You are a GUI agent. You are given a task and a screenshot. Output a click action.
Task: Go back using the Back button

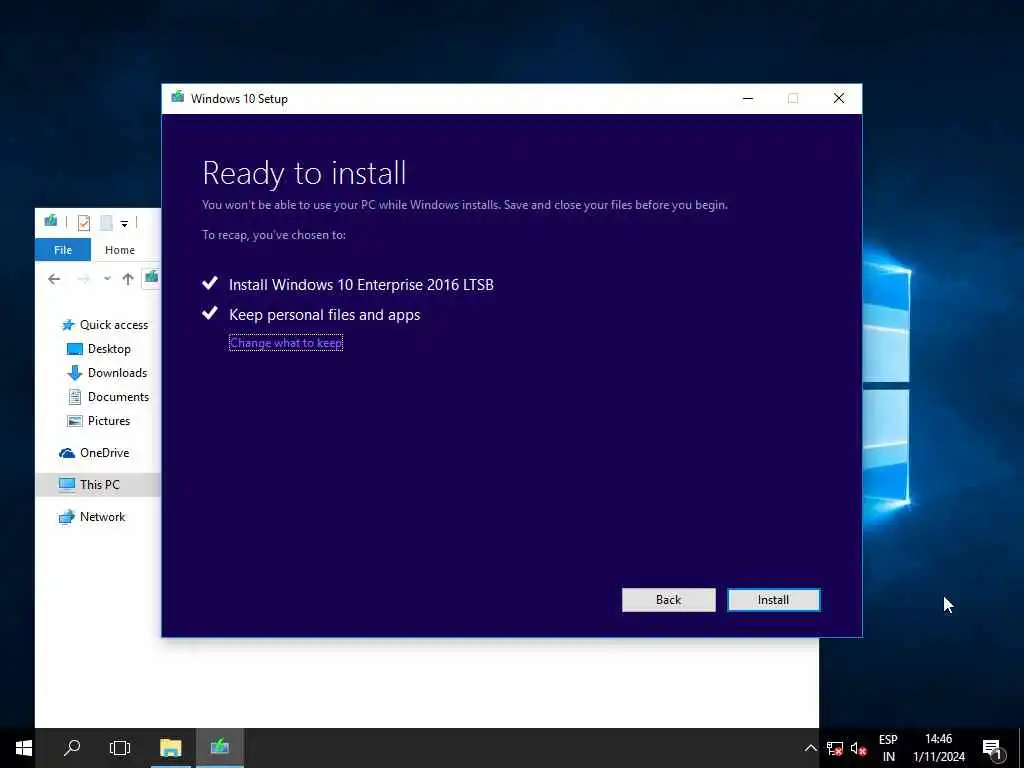668,600
